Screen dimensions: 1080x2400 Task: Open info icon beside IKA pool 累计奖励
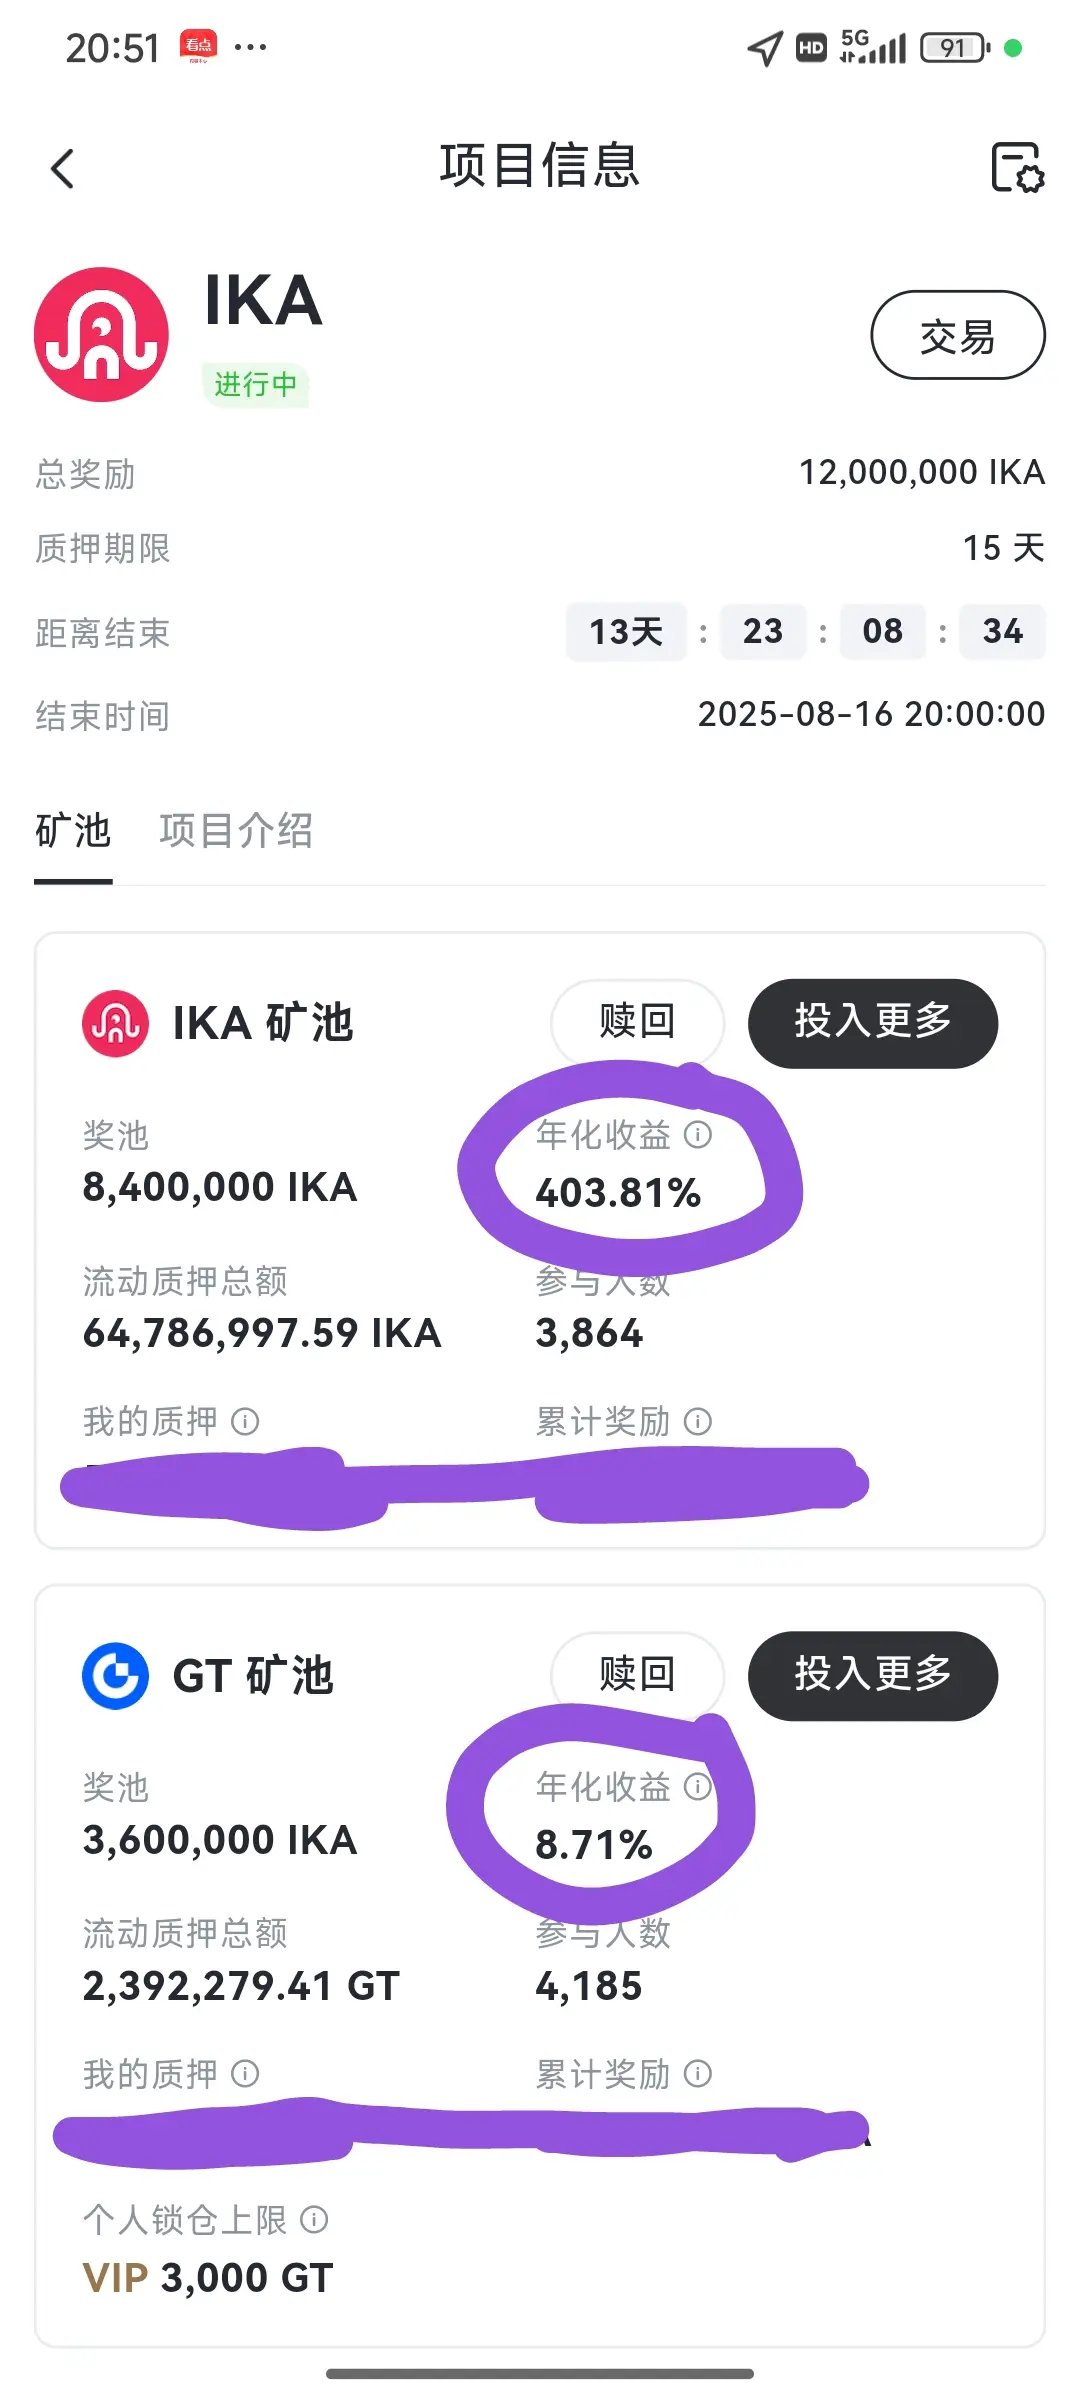[x=698, y=1421]
